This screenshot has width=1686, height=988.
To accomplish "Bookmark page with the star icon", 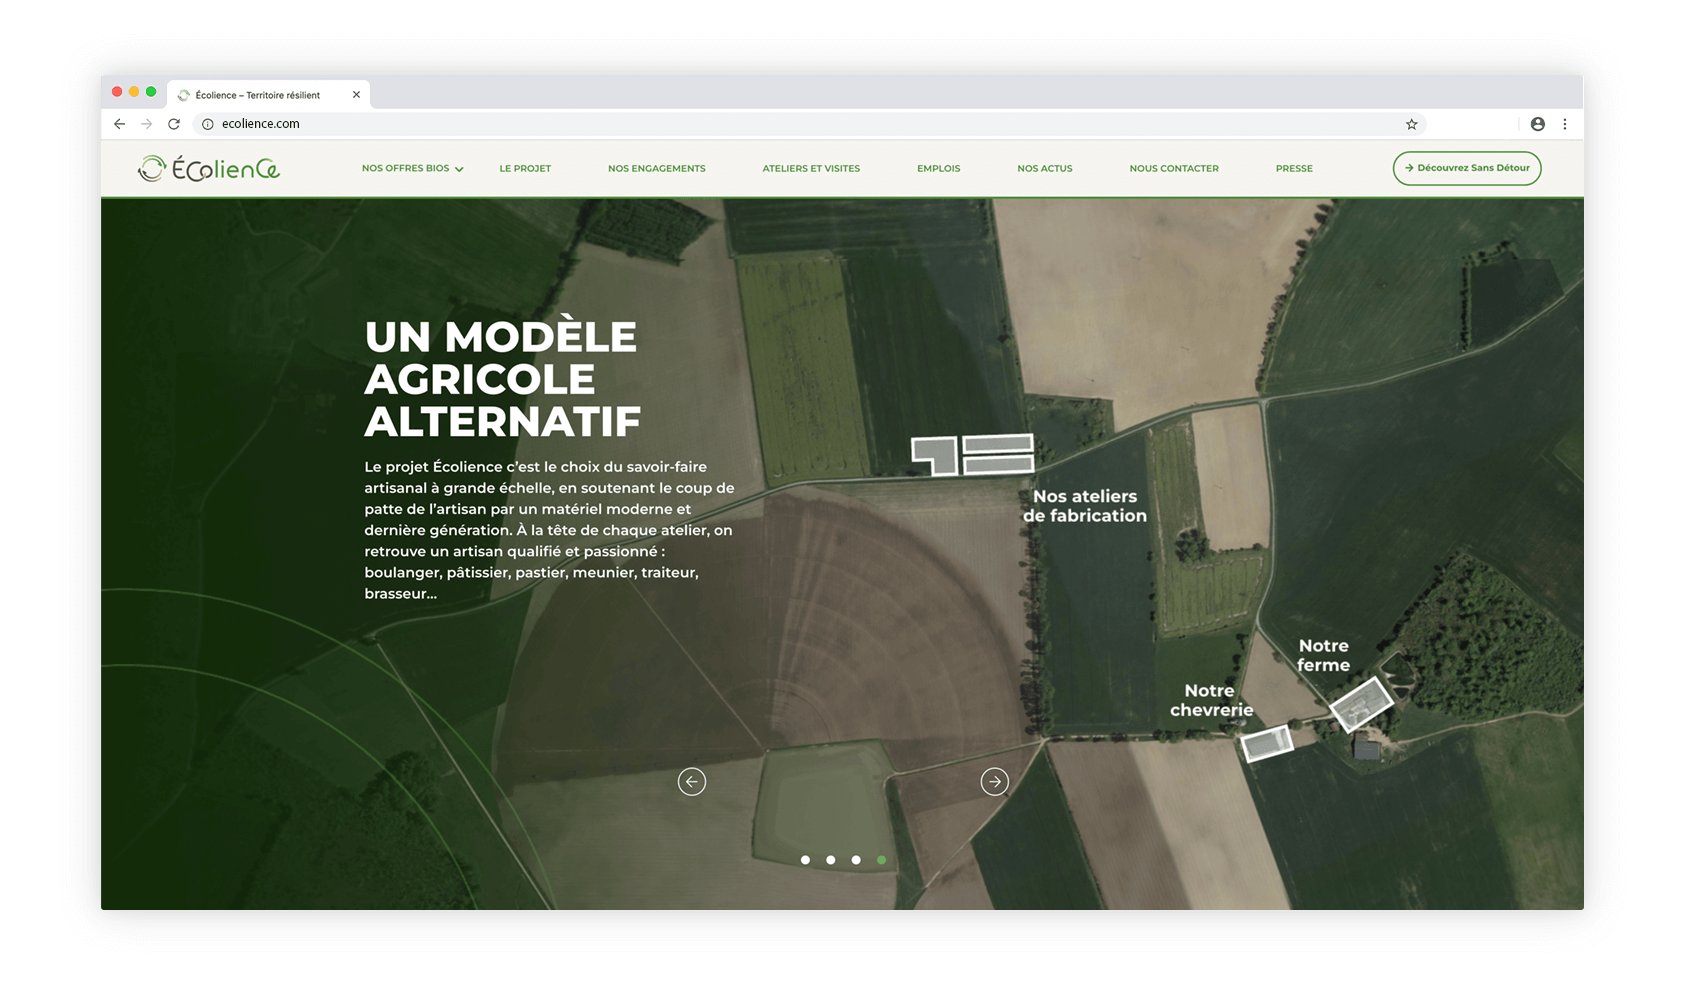I will tap(1412, 124).
